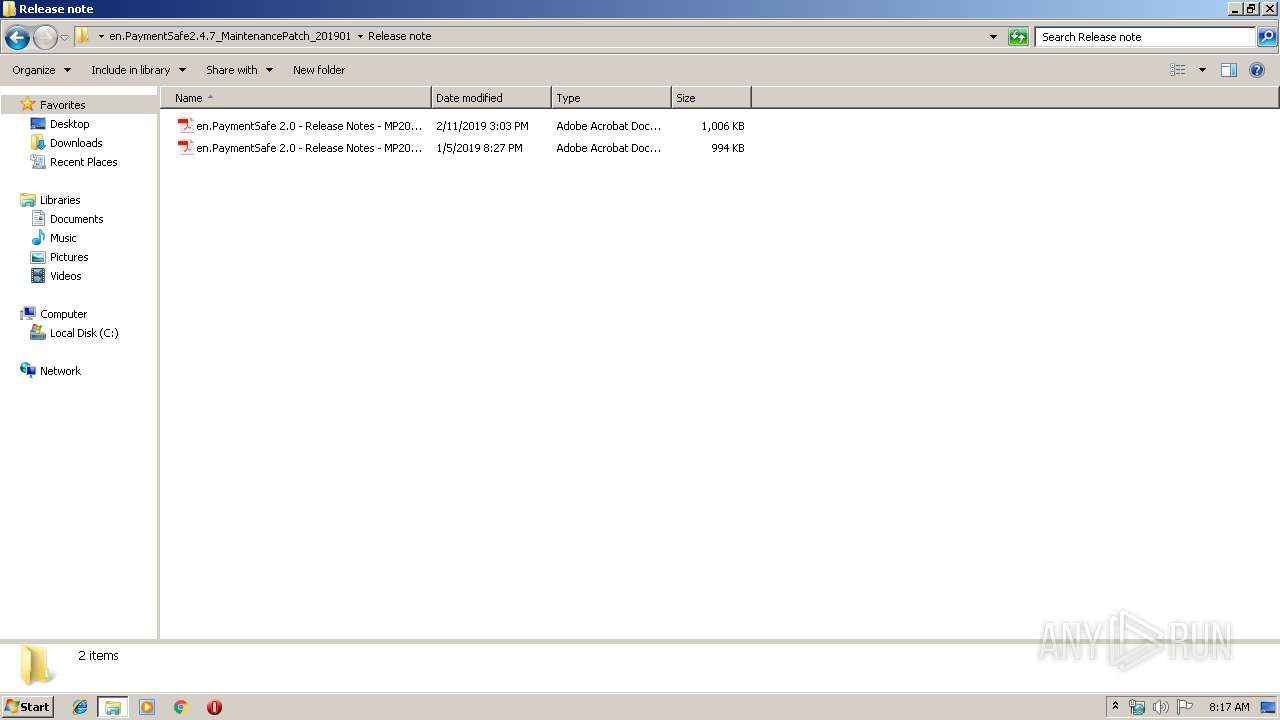Open the recent pages dropdown arrow

64,38
